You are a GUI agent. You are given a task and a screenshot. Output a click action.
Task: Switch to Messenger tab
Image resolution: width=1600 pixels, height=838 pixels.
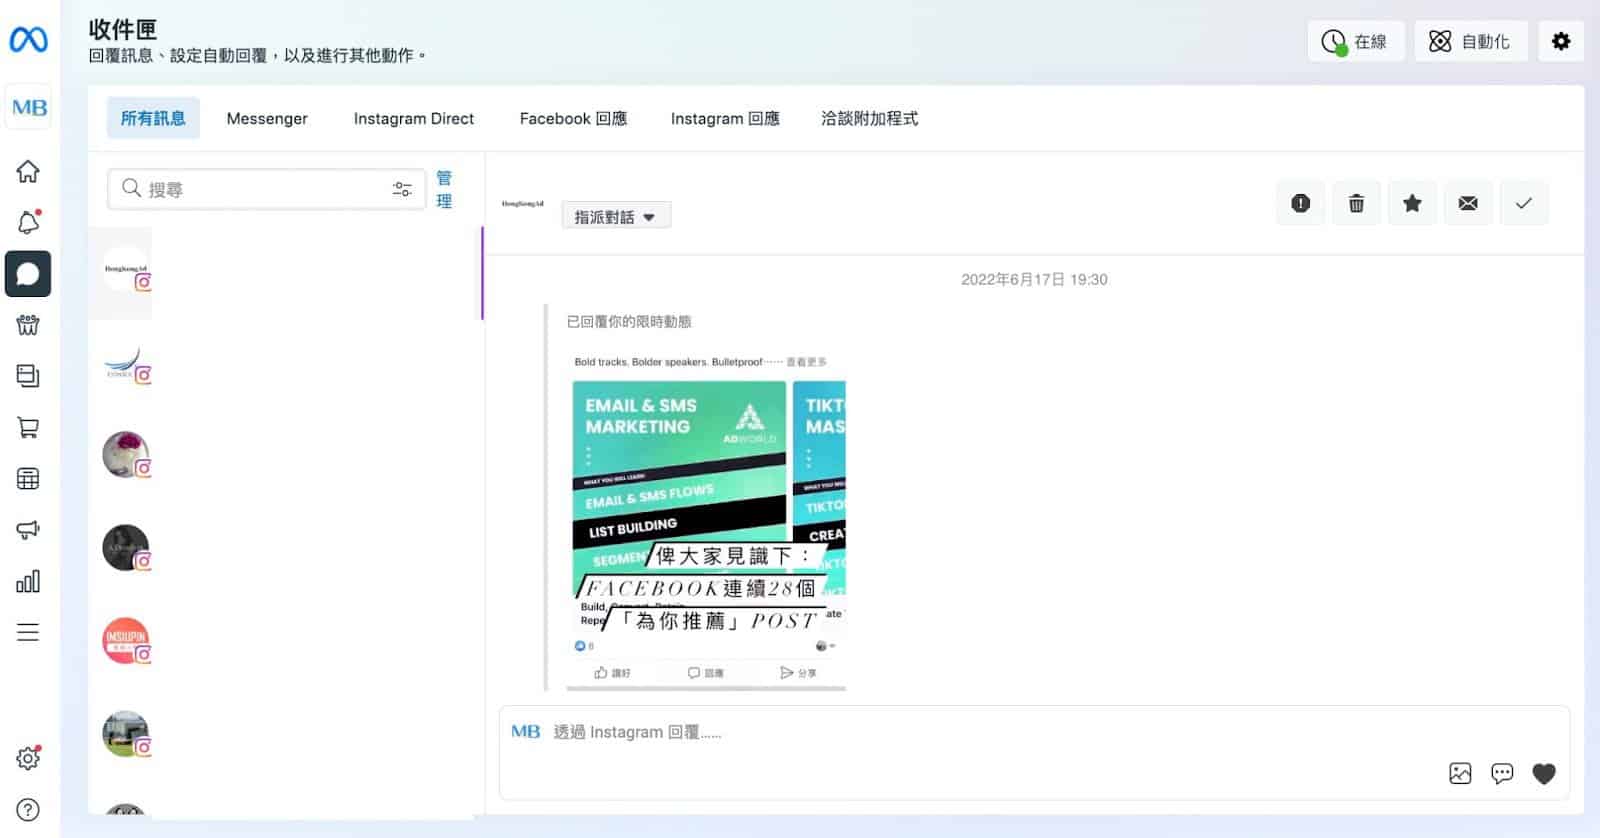click(x=267, y=118)
